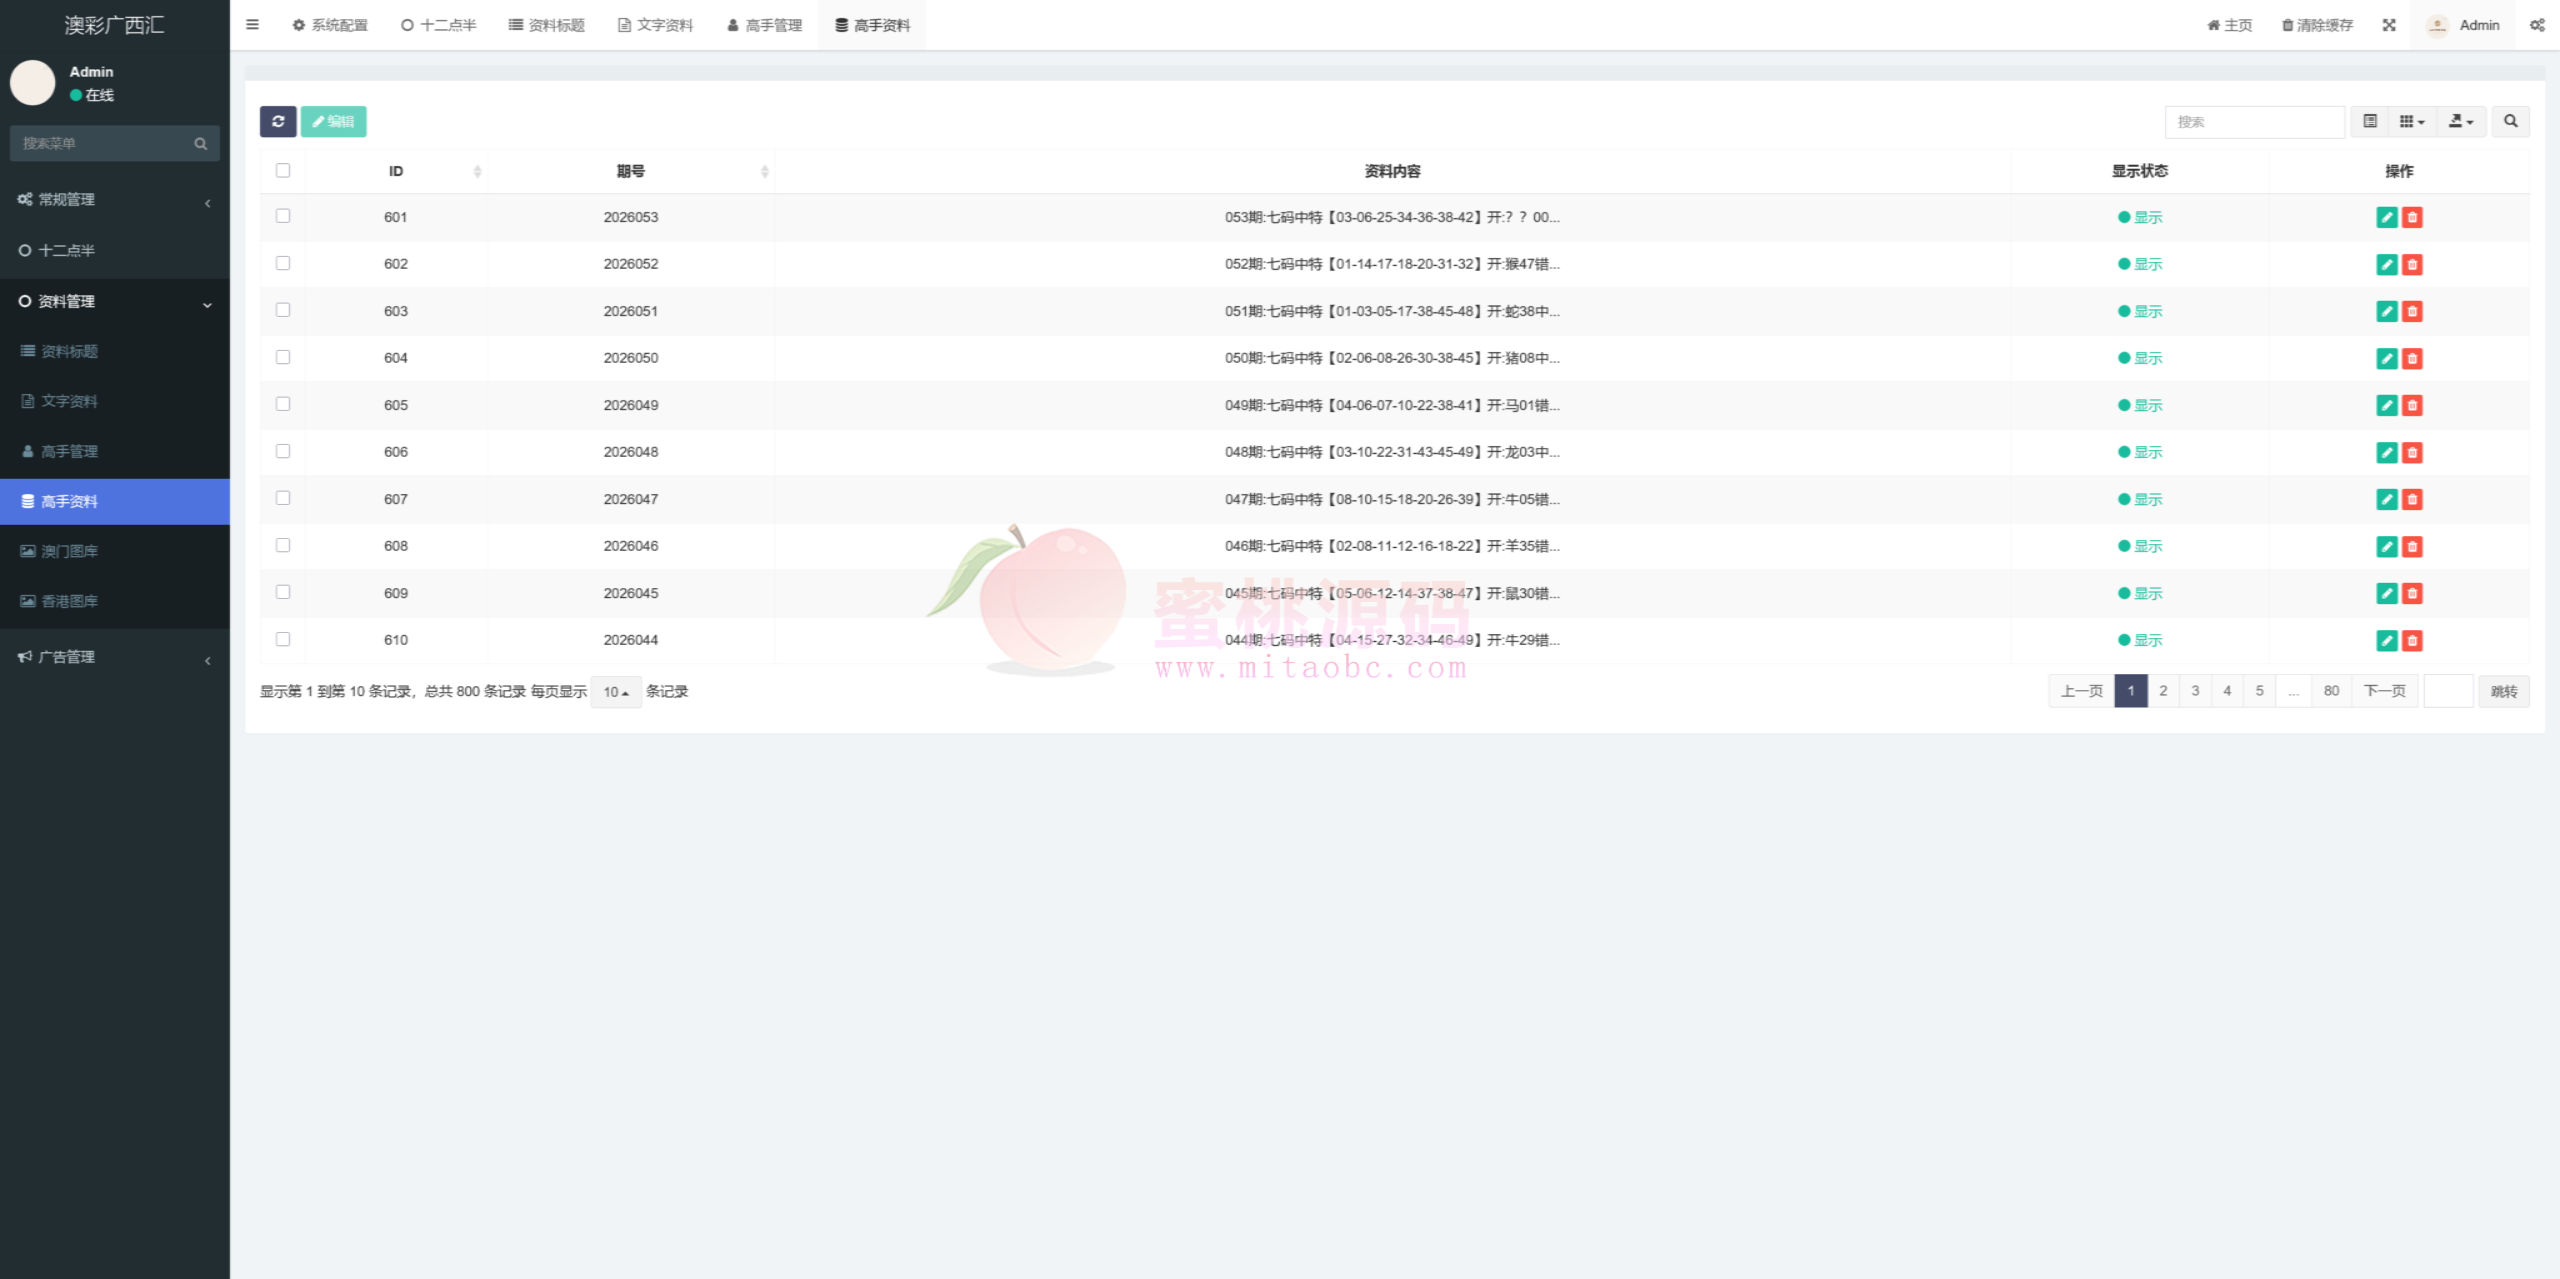Click the settings gears icon at top right
2560x1279 pixels.
(x=2536, y=25)
